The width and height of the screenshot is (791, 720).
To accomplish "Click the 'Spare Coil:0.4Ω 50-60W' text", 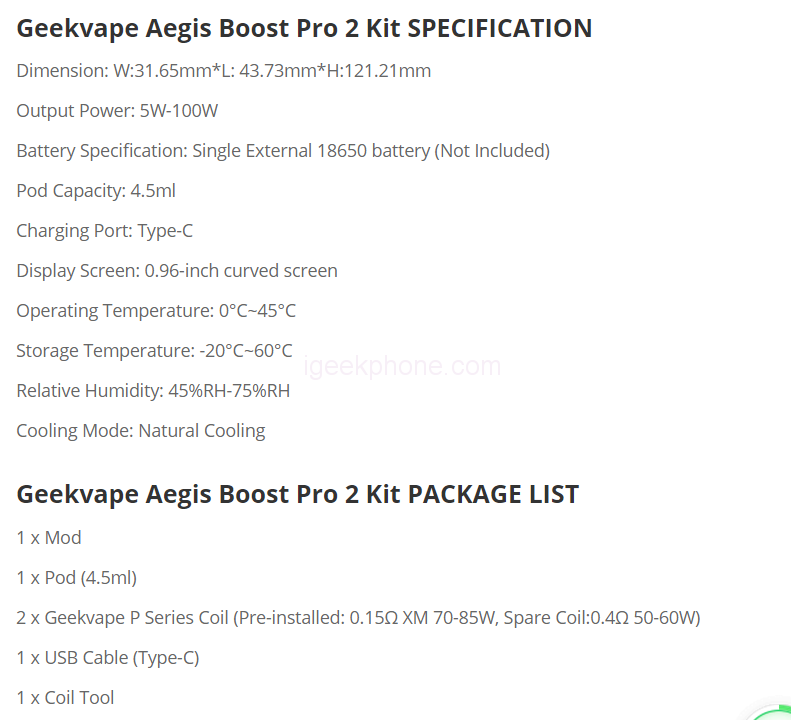I will click(600, 618).
